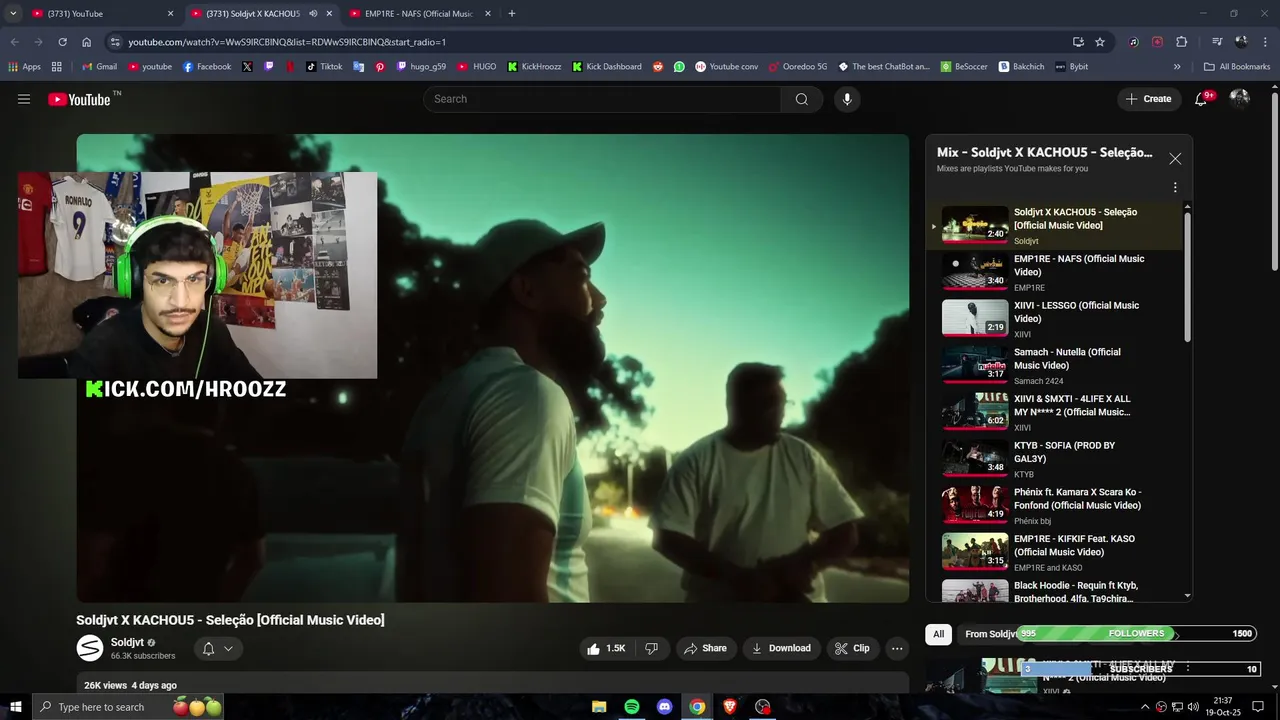This screenshot has height=720, width=1280.
Task: Go to browser home page icon
Action: [87, 42]
